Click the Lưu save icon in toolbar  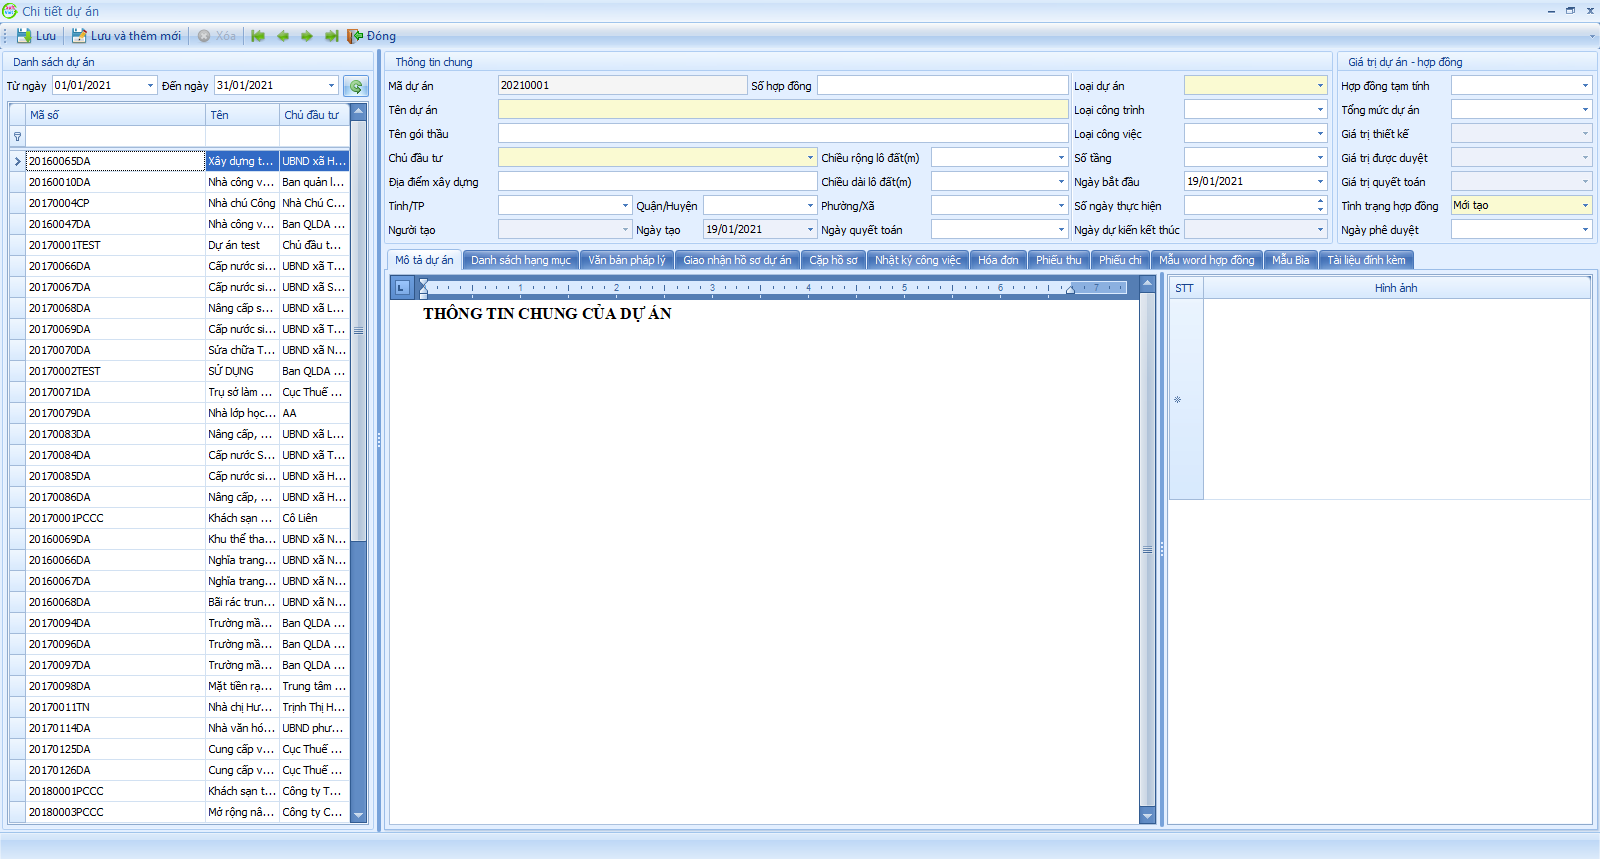(23, 36)
